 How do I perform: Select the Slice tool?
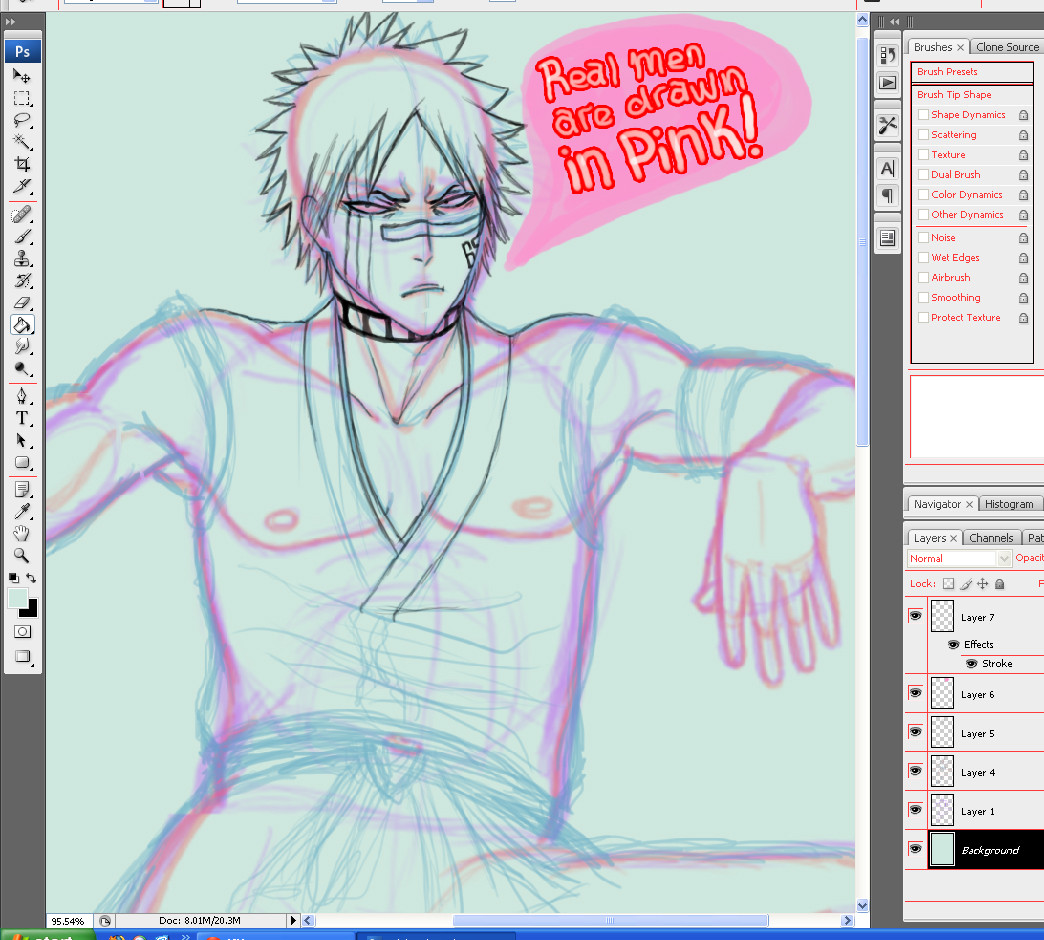[22, 186]
